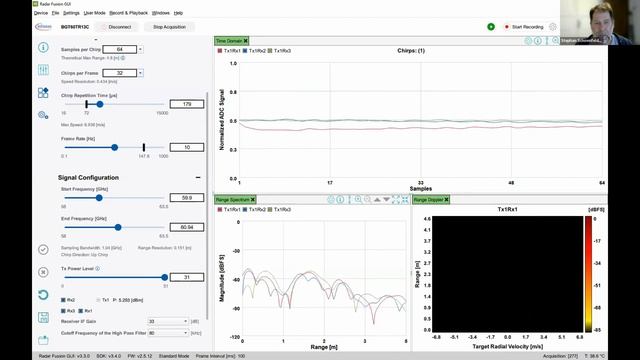Screen dimensions: 640x360
Task: Open the sliders configuration icon in sidebar
Action: pyautogui.click(x=43, y=70)
